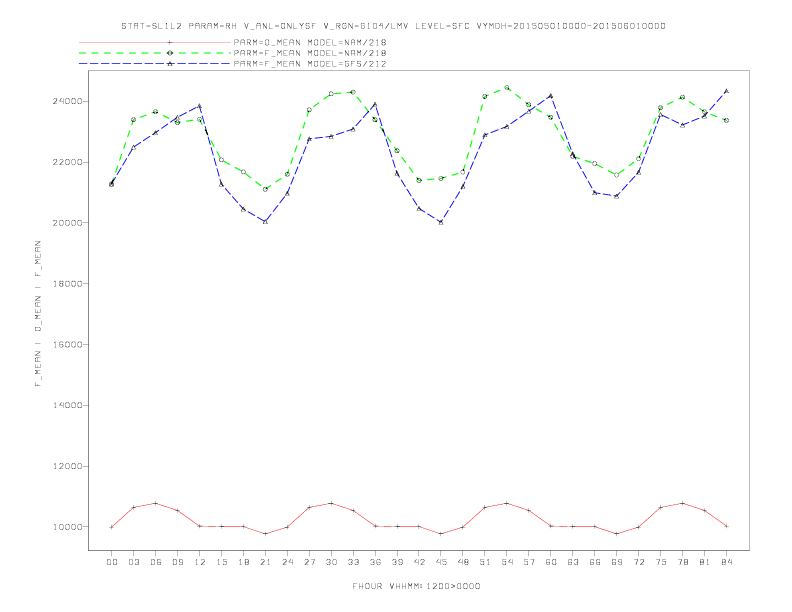Click the blue dashed line legend sample
The image size is (792, 612).
(x=155, y=64)
